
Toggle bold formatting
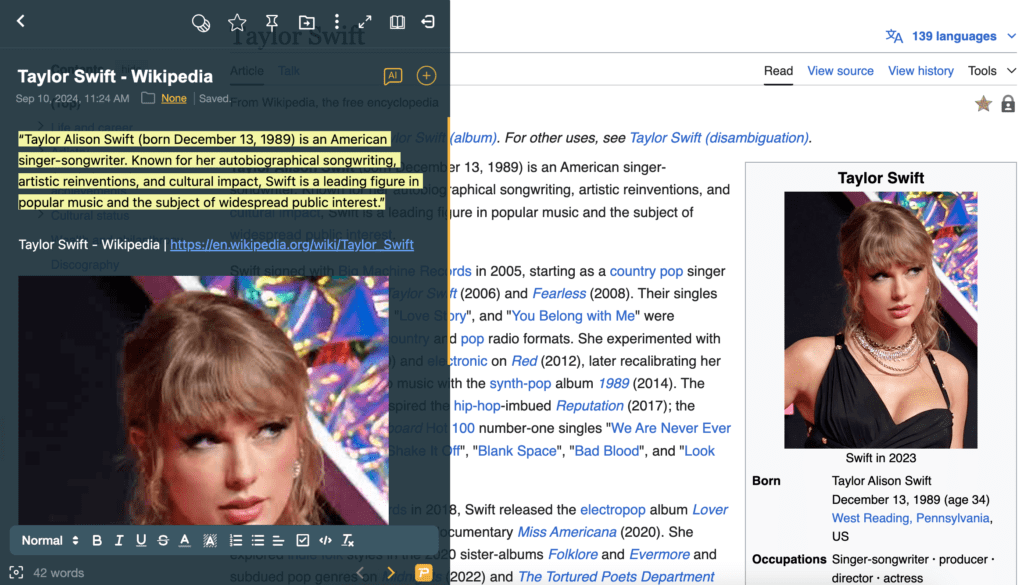[97, 541]
